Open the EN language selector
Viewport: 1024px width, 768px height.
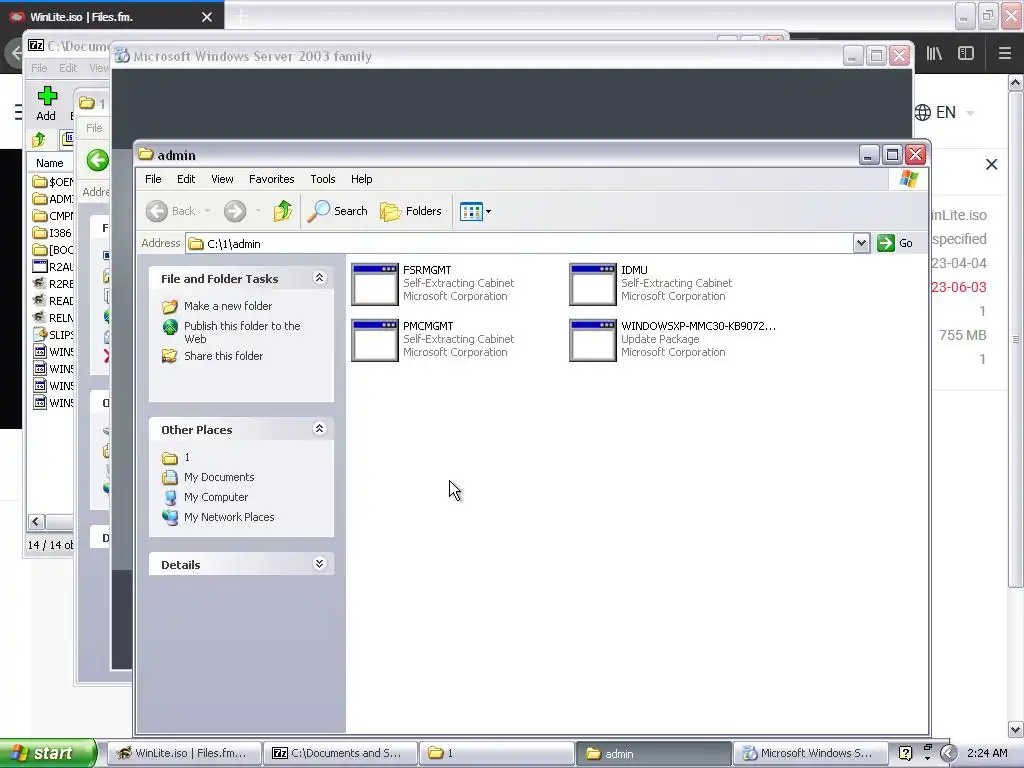(944, 112)
